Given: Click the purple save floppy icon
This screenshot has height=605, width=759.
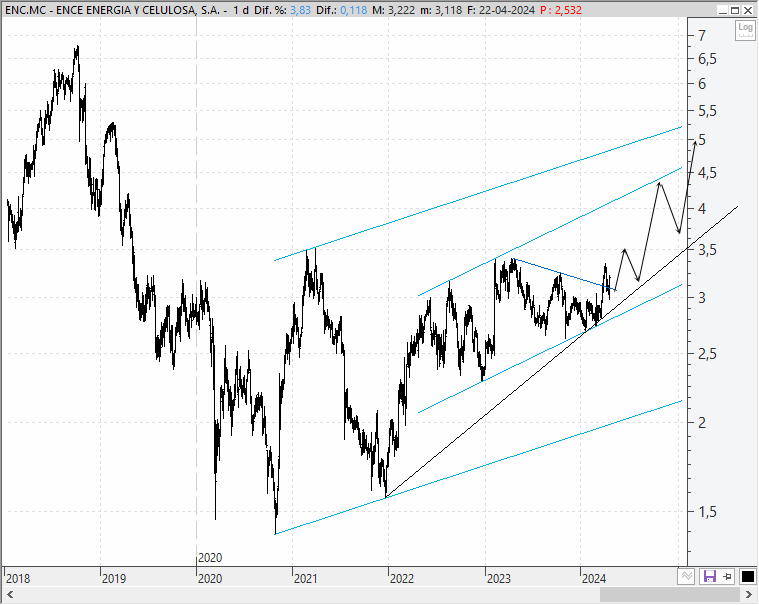Looking at the screenshot, I should point(710,576).
